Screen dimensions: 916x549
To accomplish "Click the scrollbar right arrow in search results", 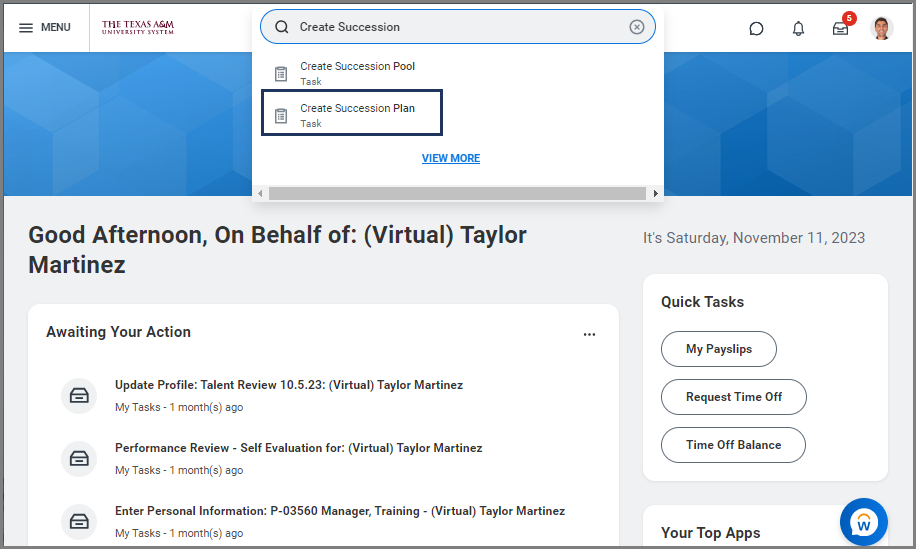I will [x=655, y=193].
